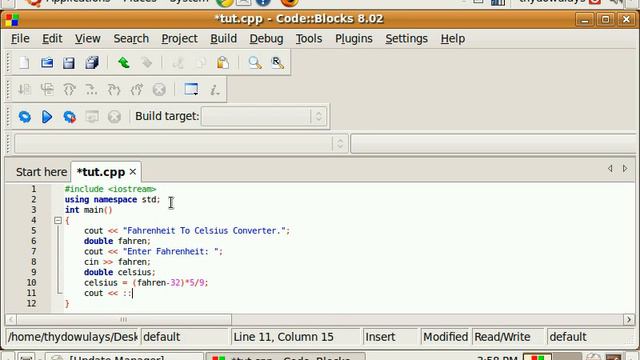Click the Next line debug icon

pos(69,89)
